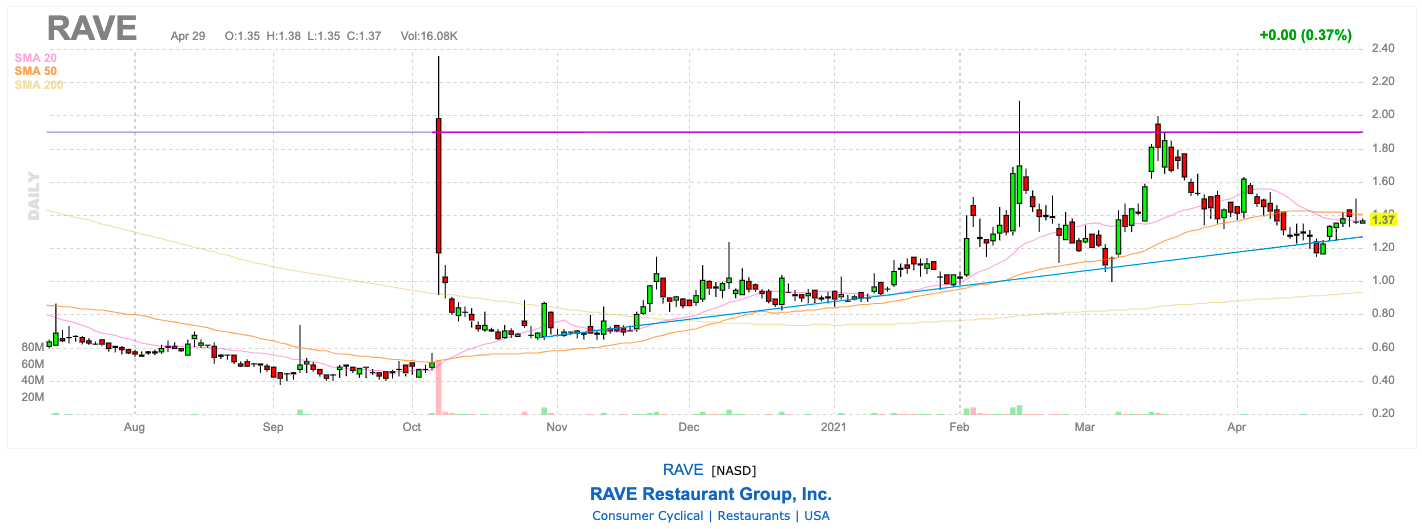Click the H:1.38 high price value
Viewport: 1422px width, 529px height.
pos(284,36)
